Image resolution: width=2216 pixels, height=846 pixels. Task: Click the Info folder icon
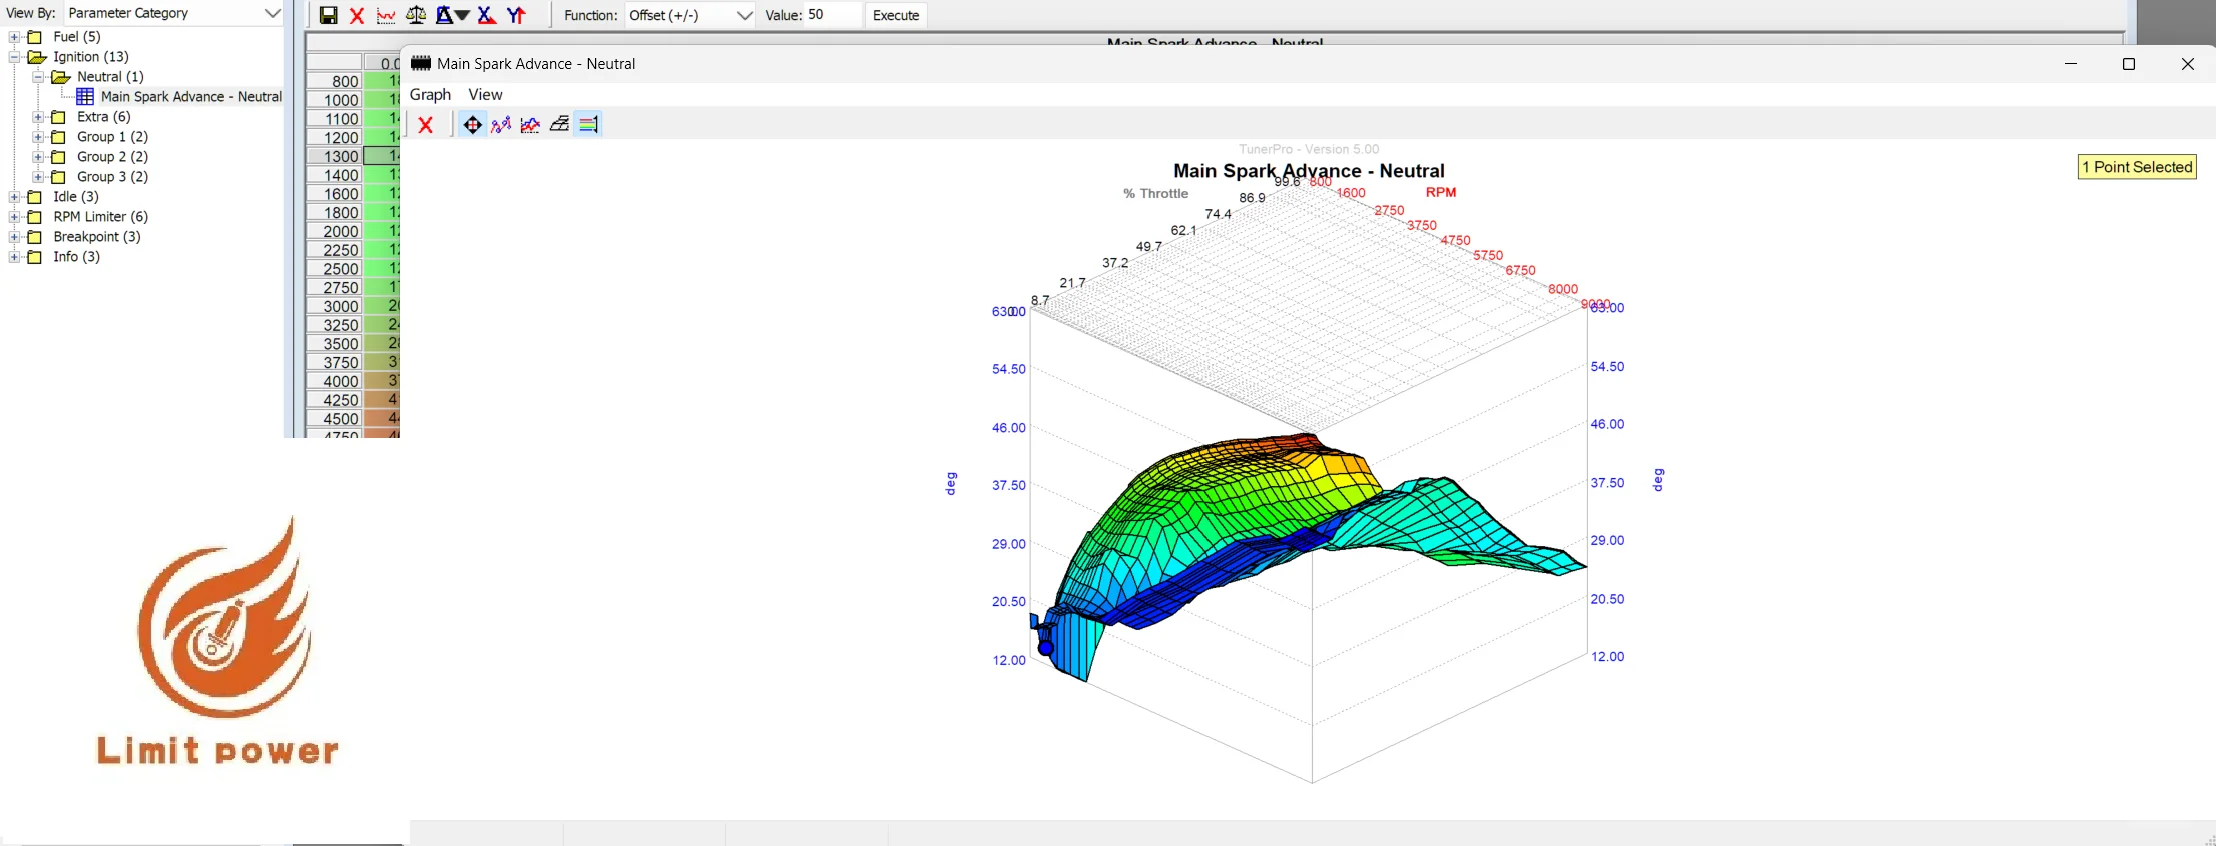point(34,257)
